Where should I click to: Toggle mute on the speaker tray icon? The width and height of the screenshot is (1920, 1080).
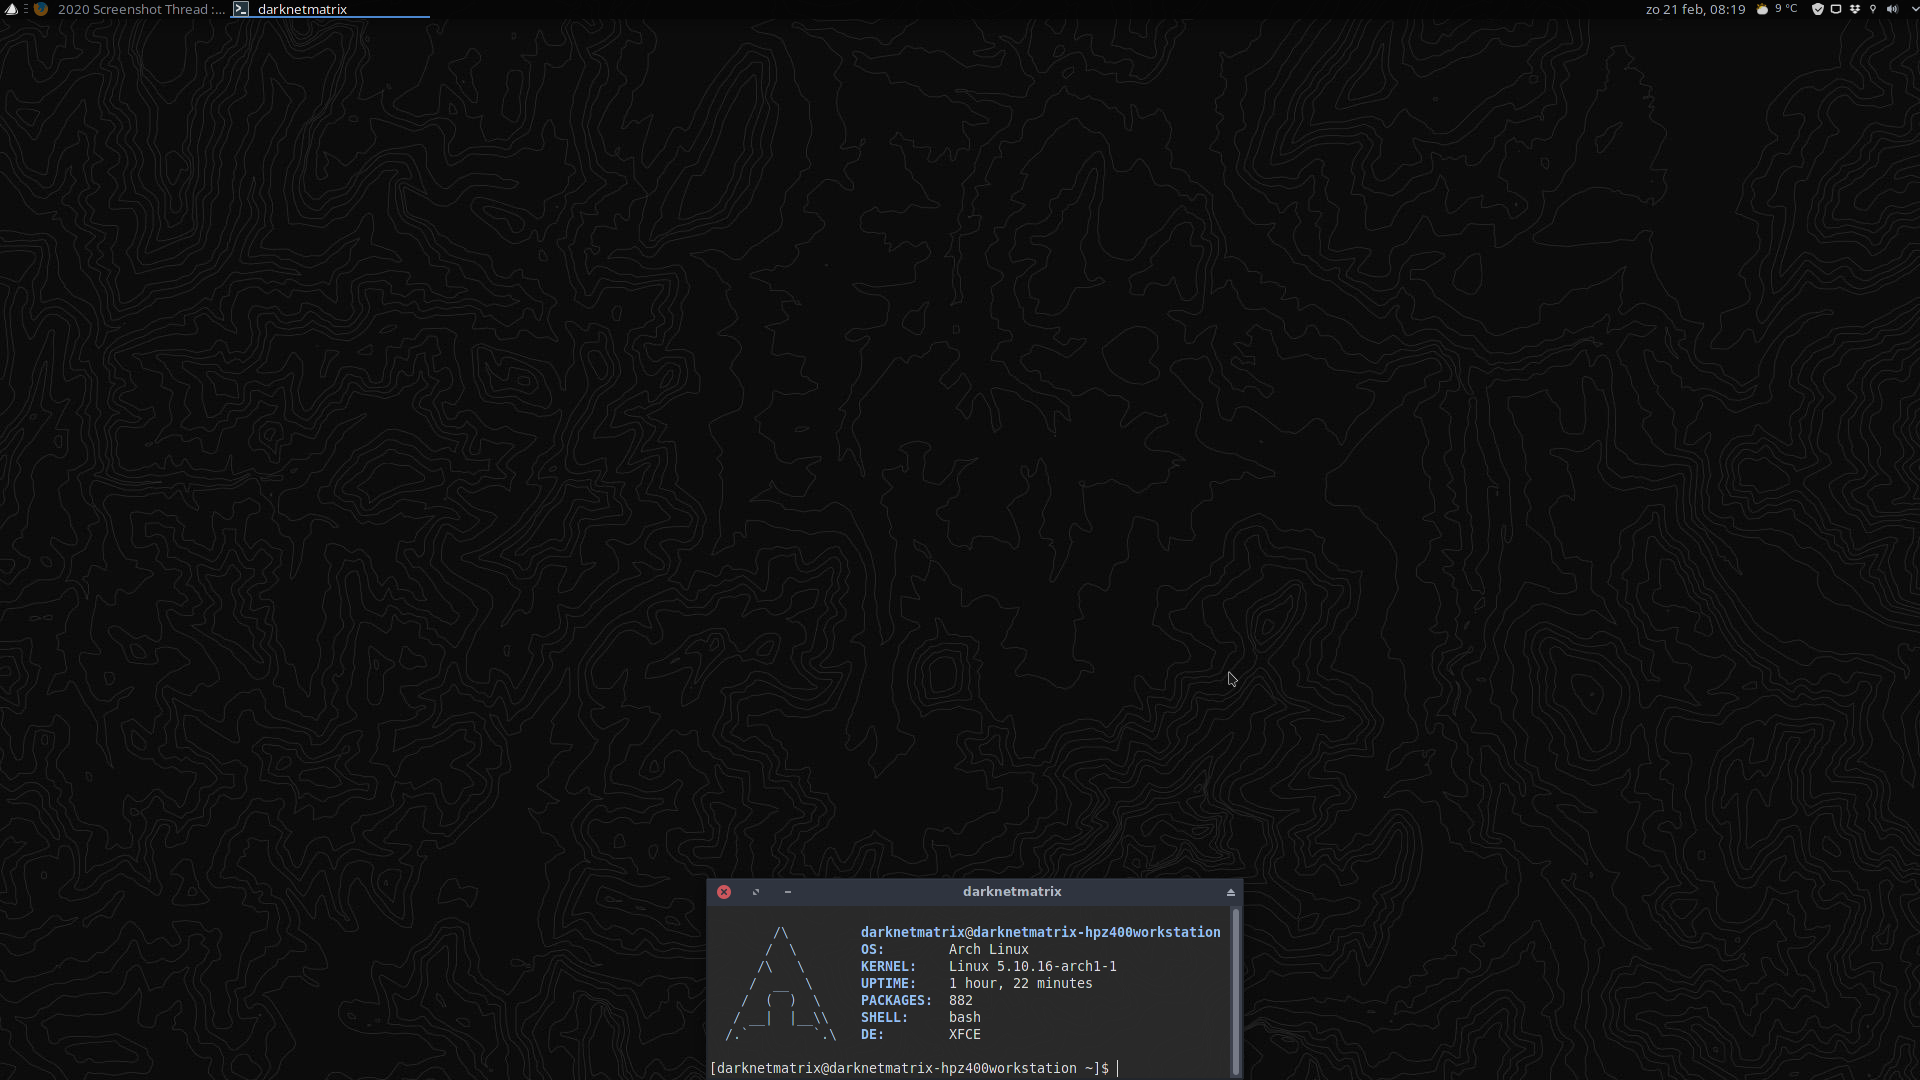coord(1893,9)
